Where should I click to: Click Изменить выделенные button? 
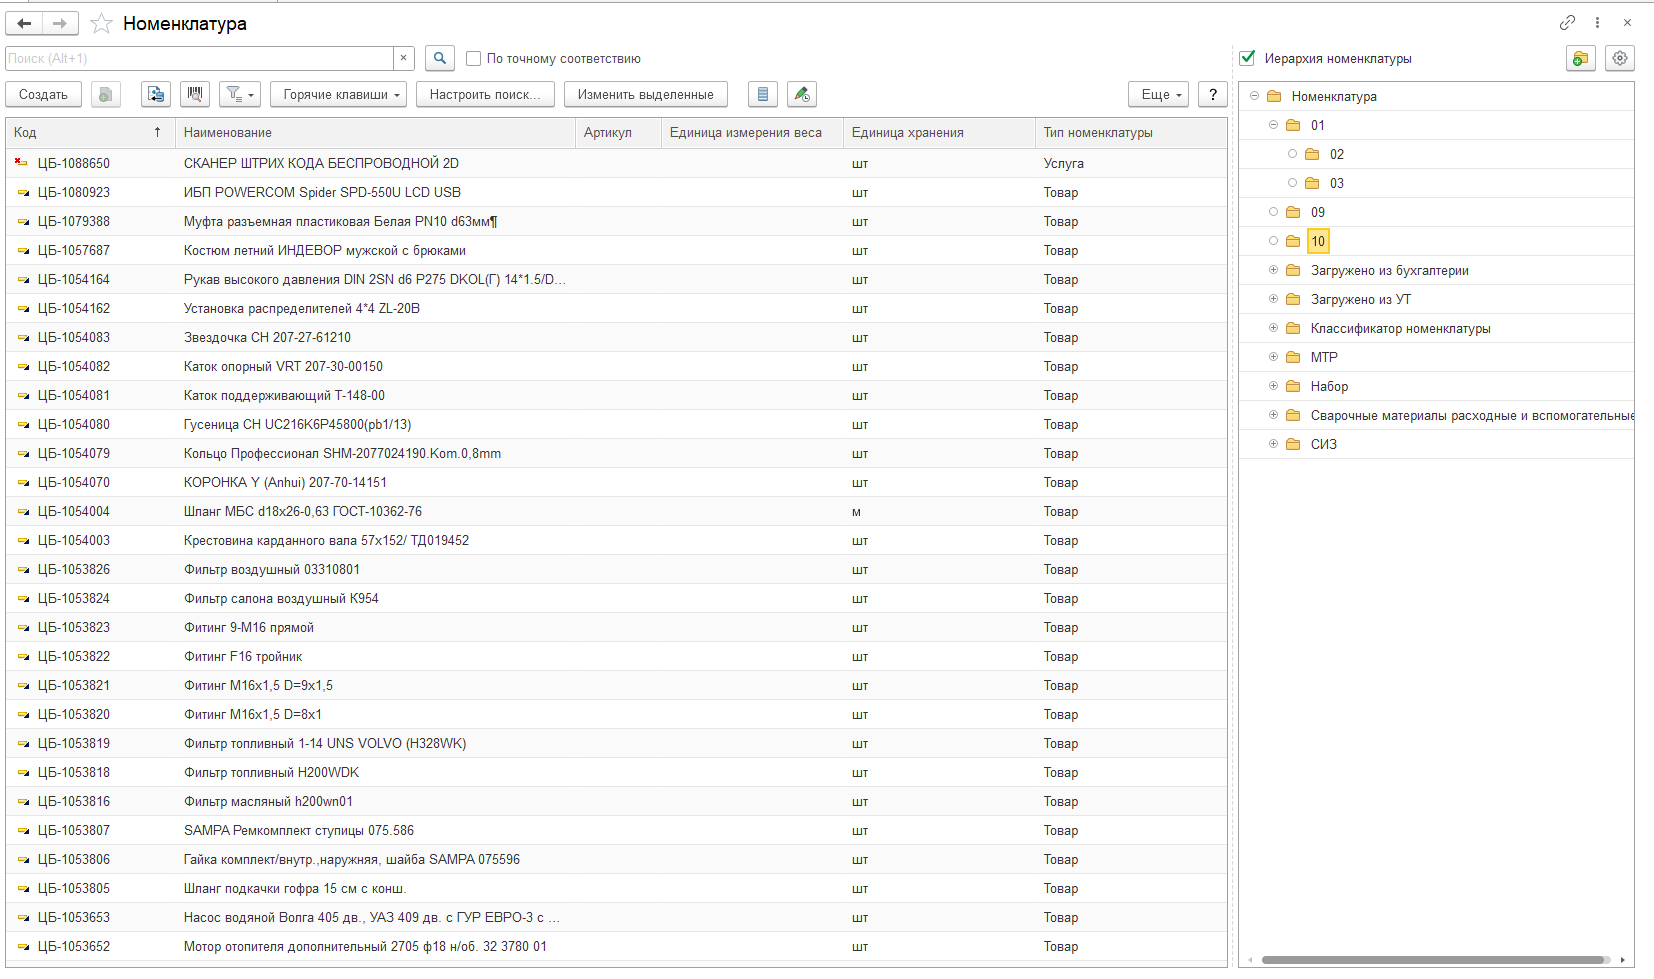(645, 94)
